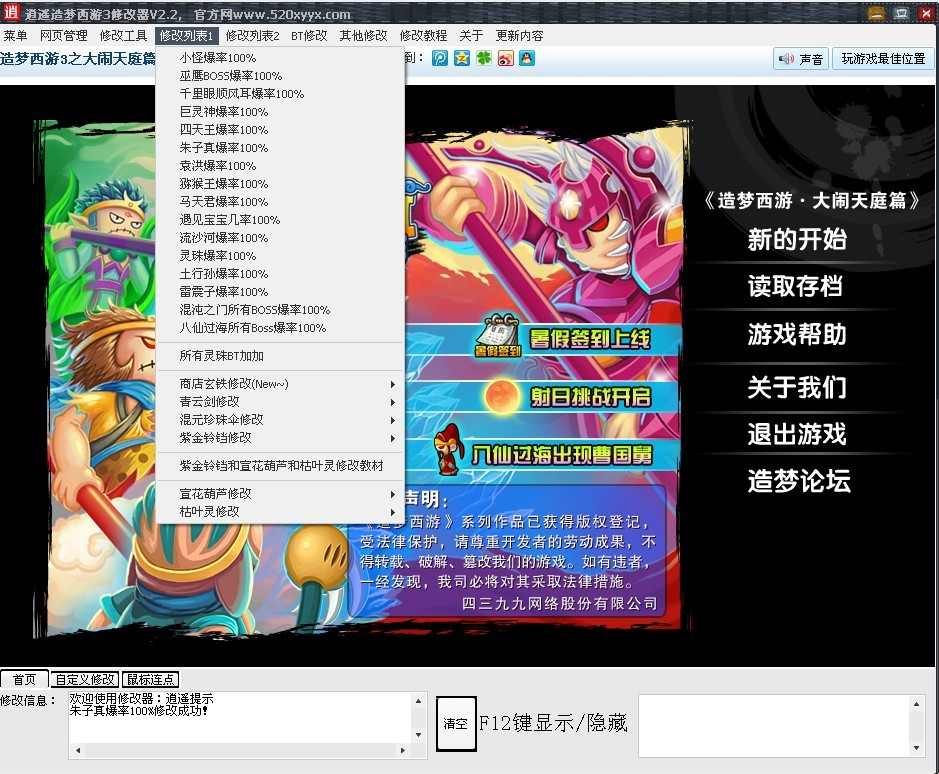This screenshot has width=939, height=774.
Task: Click 修改信息 log scroll-down arrow
Action: 419,735
